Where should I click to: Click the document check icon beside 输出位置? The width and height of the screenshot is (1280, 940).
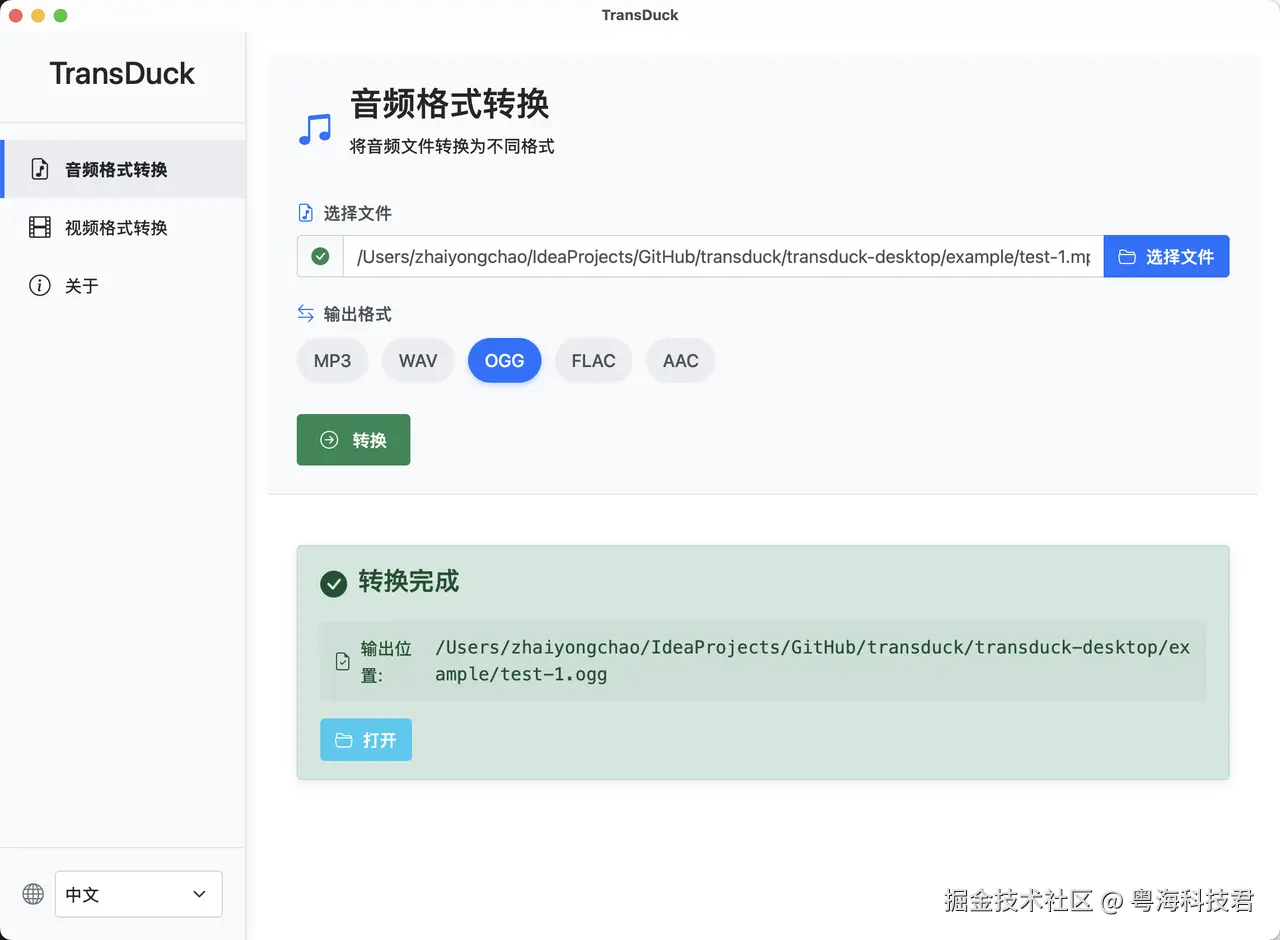click(x=343, y=661)
